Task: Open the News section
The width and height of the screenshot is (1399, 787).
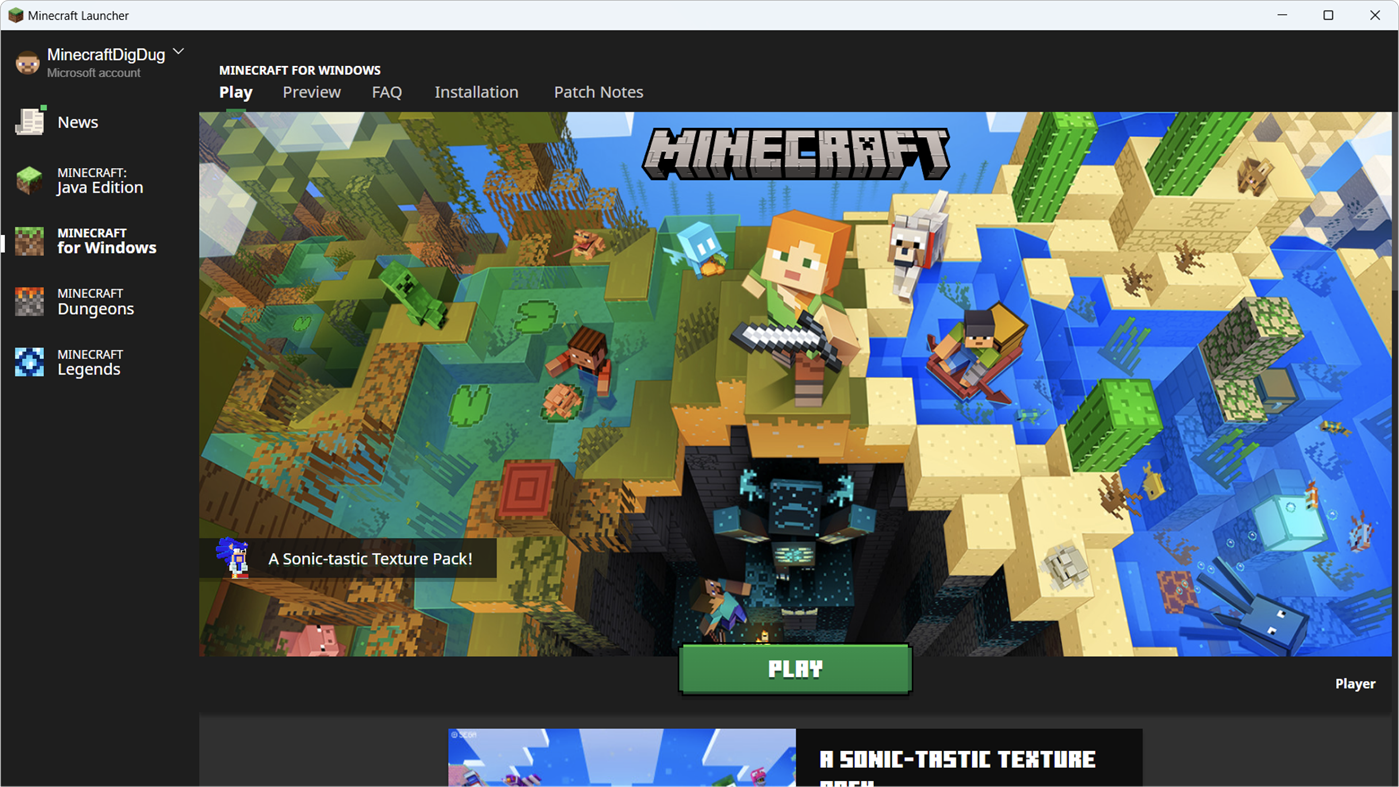Action: [76, 121]
